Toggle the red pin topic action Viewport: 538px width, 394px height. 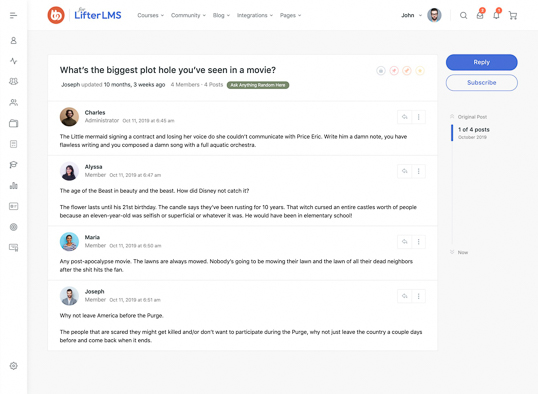point(394,71)
